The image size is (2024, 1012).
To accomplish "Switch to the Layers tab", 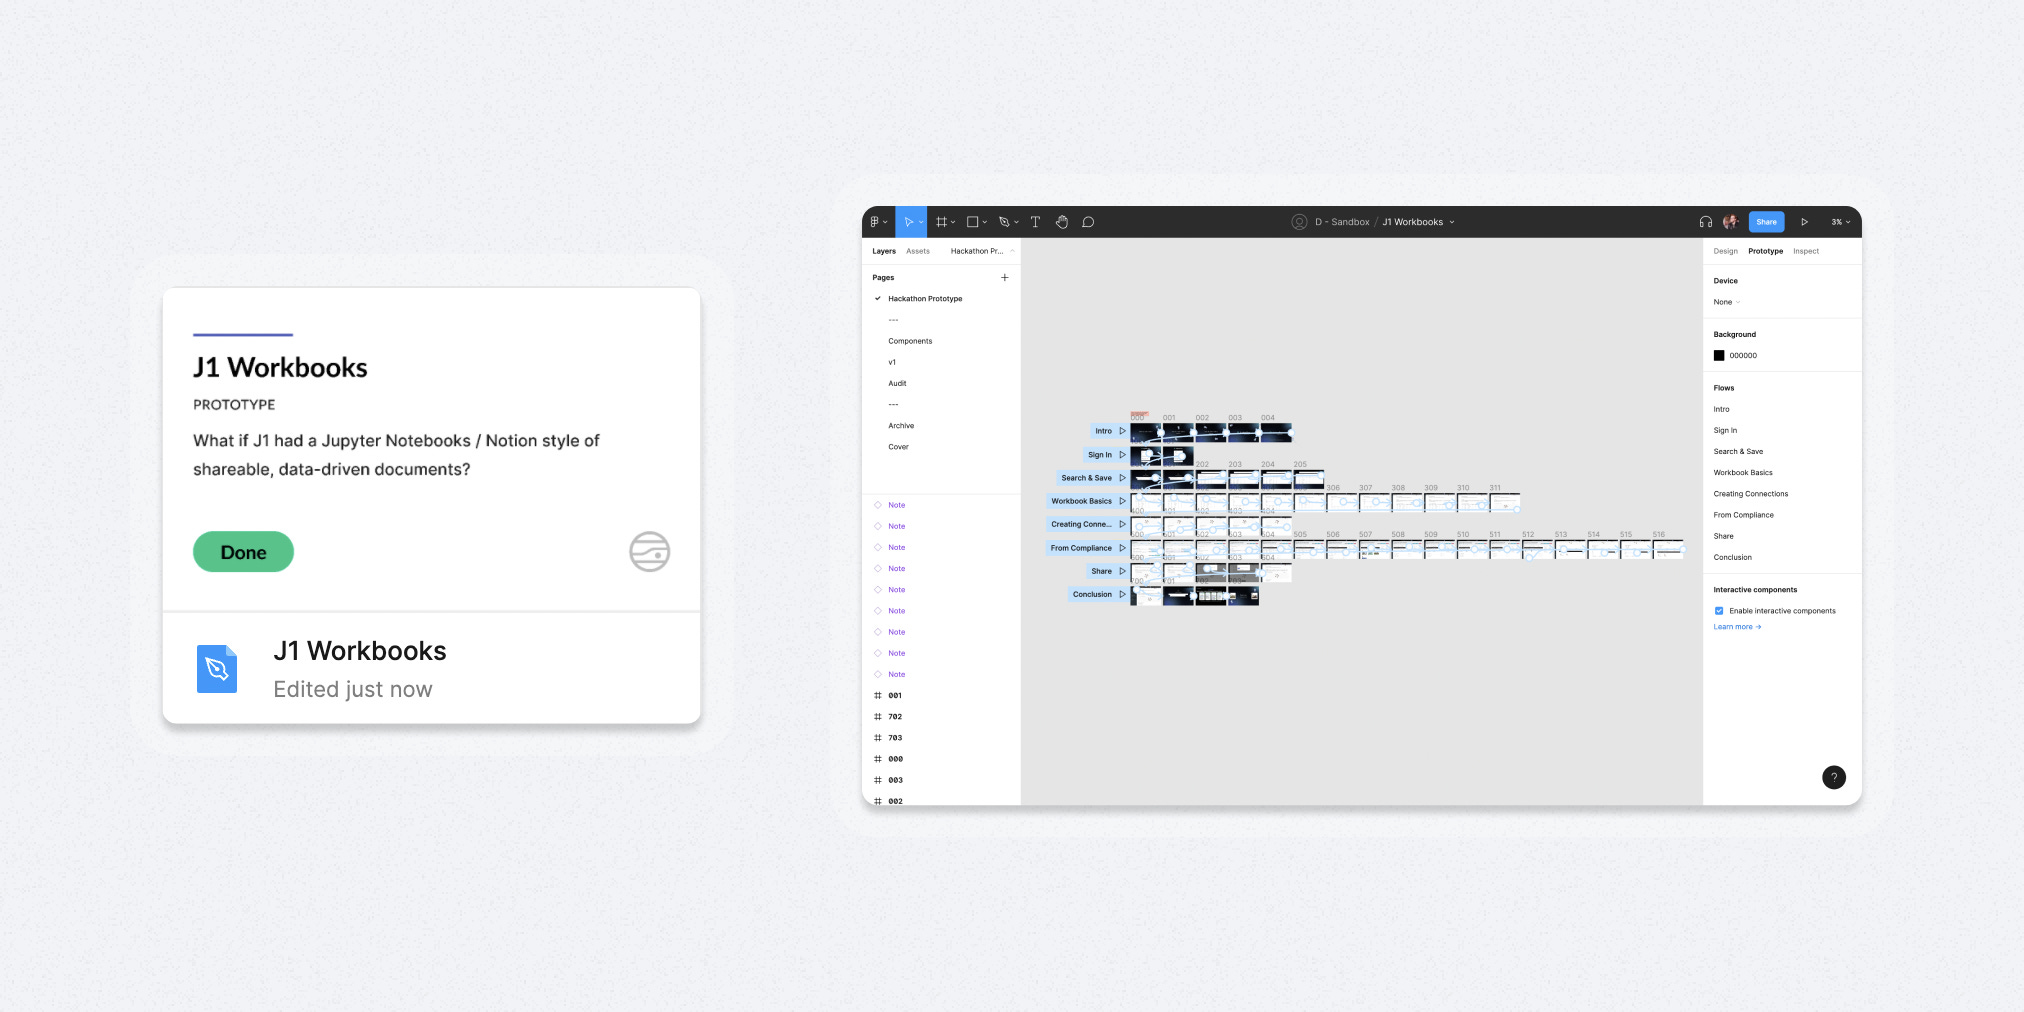I will click(884, 251).
